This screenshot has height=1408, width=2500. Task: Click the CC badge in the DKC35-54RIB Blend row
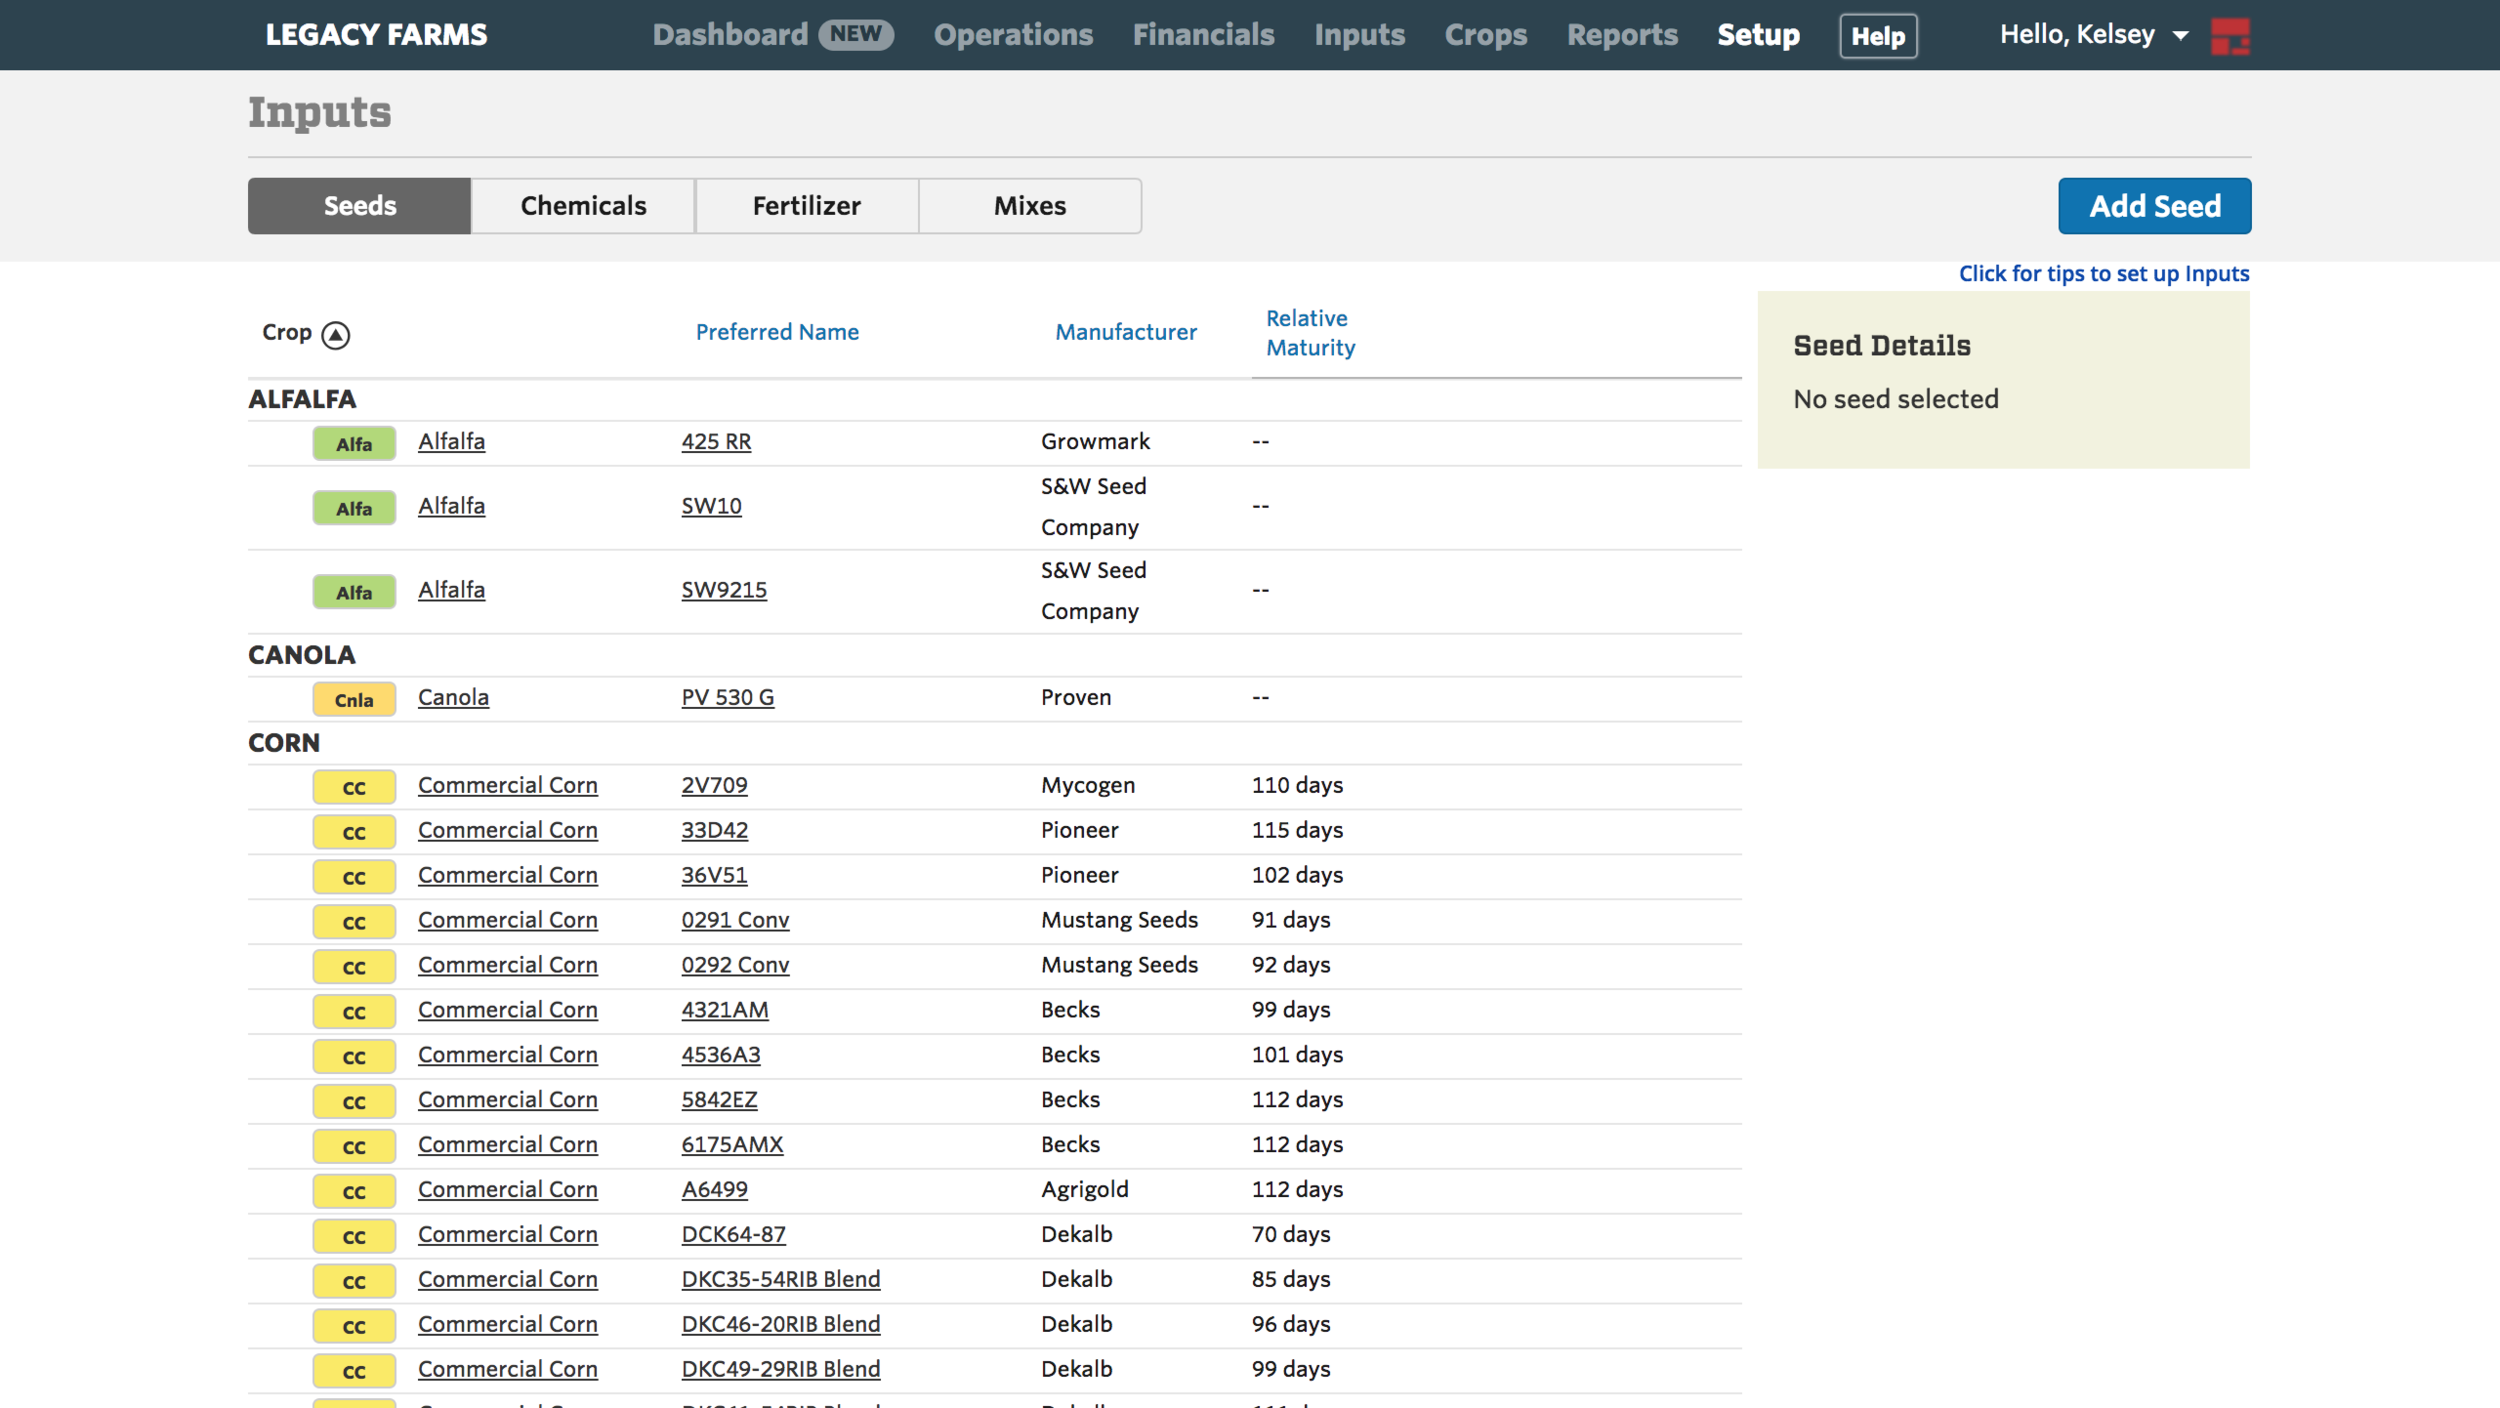pyautogui.click(x=354, y=1282)
